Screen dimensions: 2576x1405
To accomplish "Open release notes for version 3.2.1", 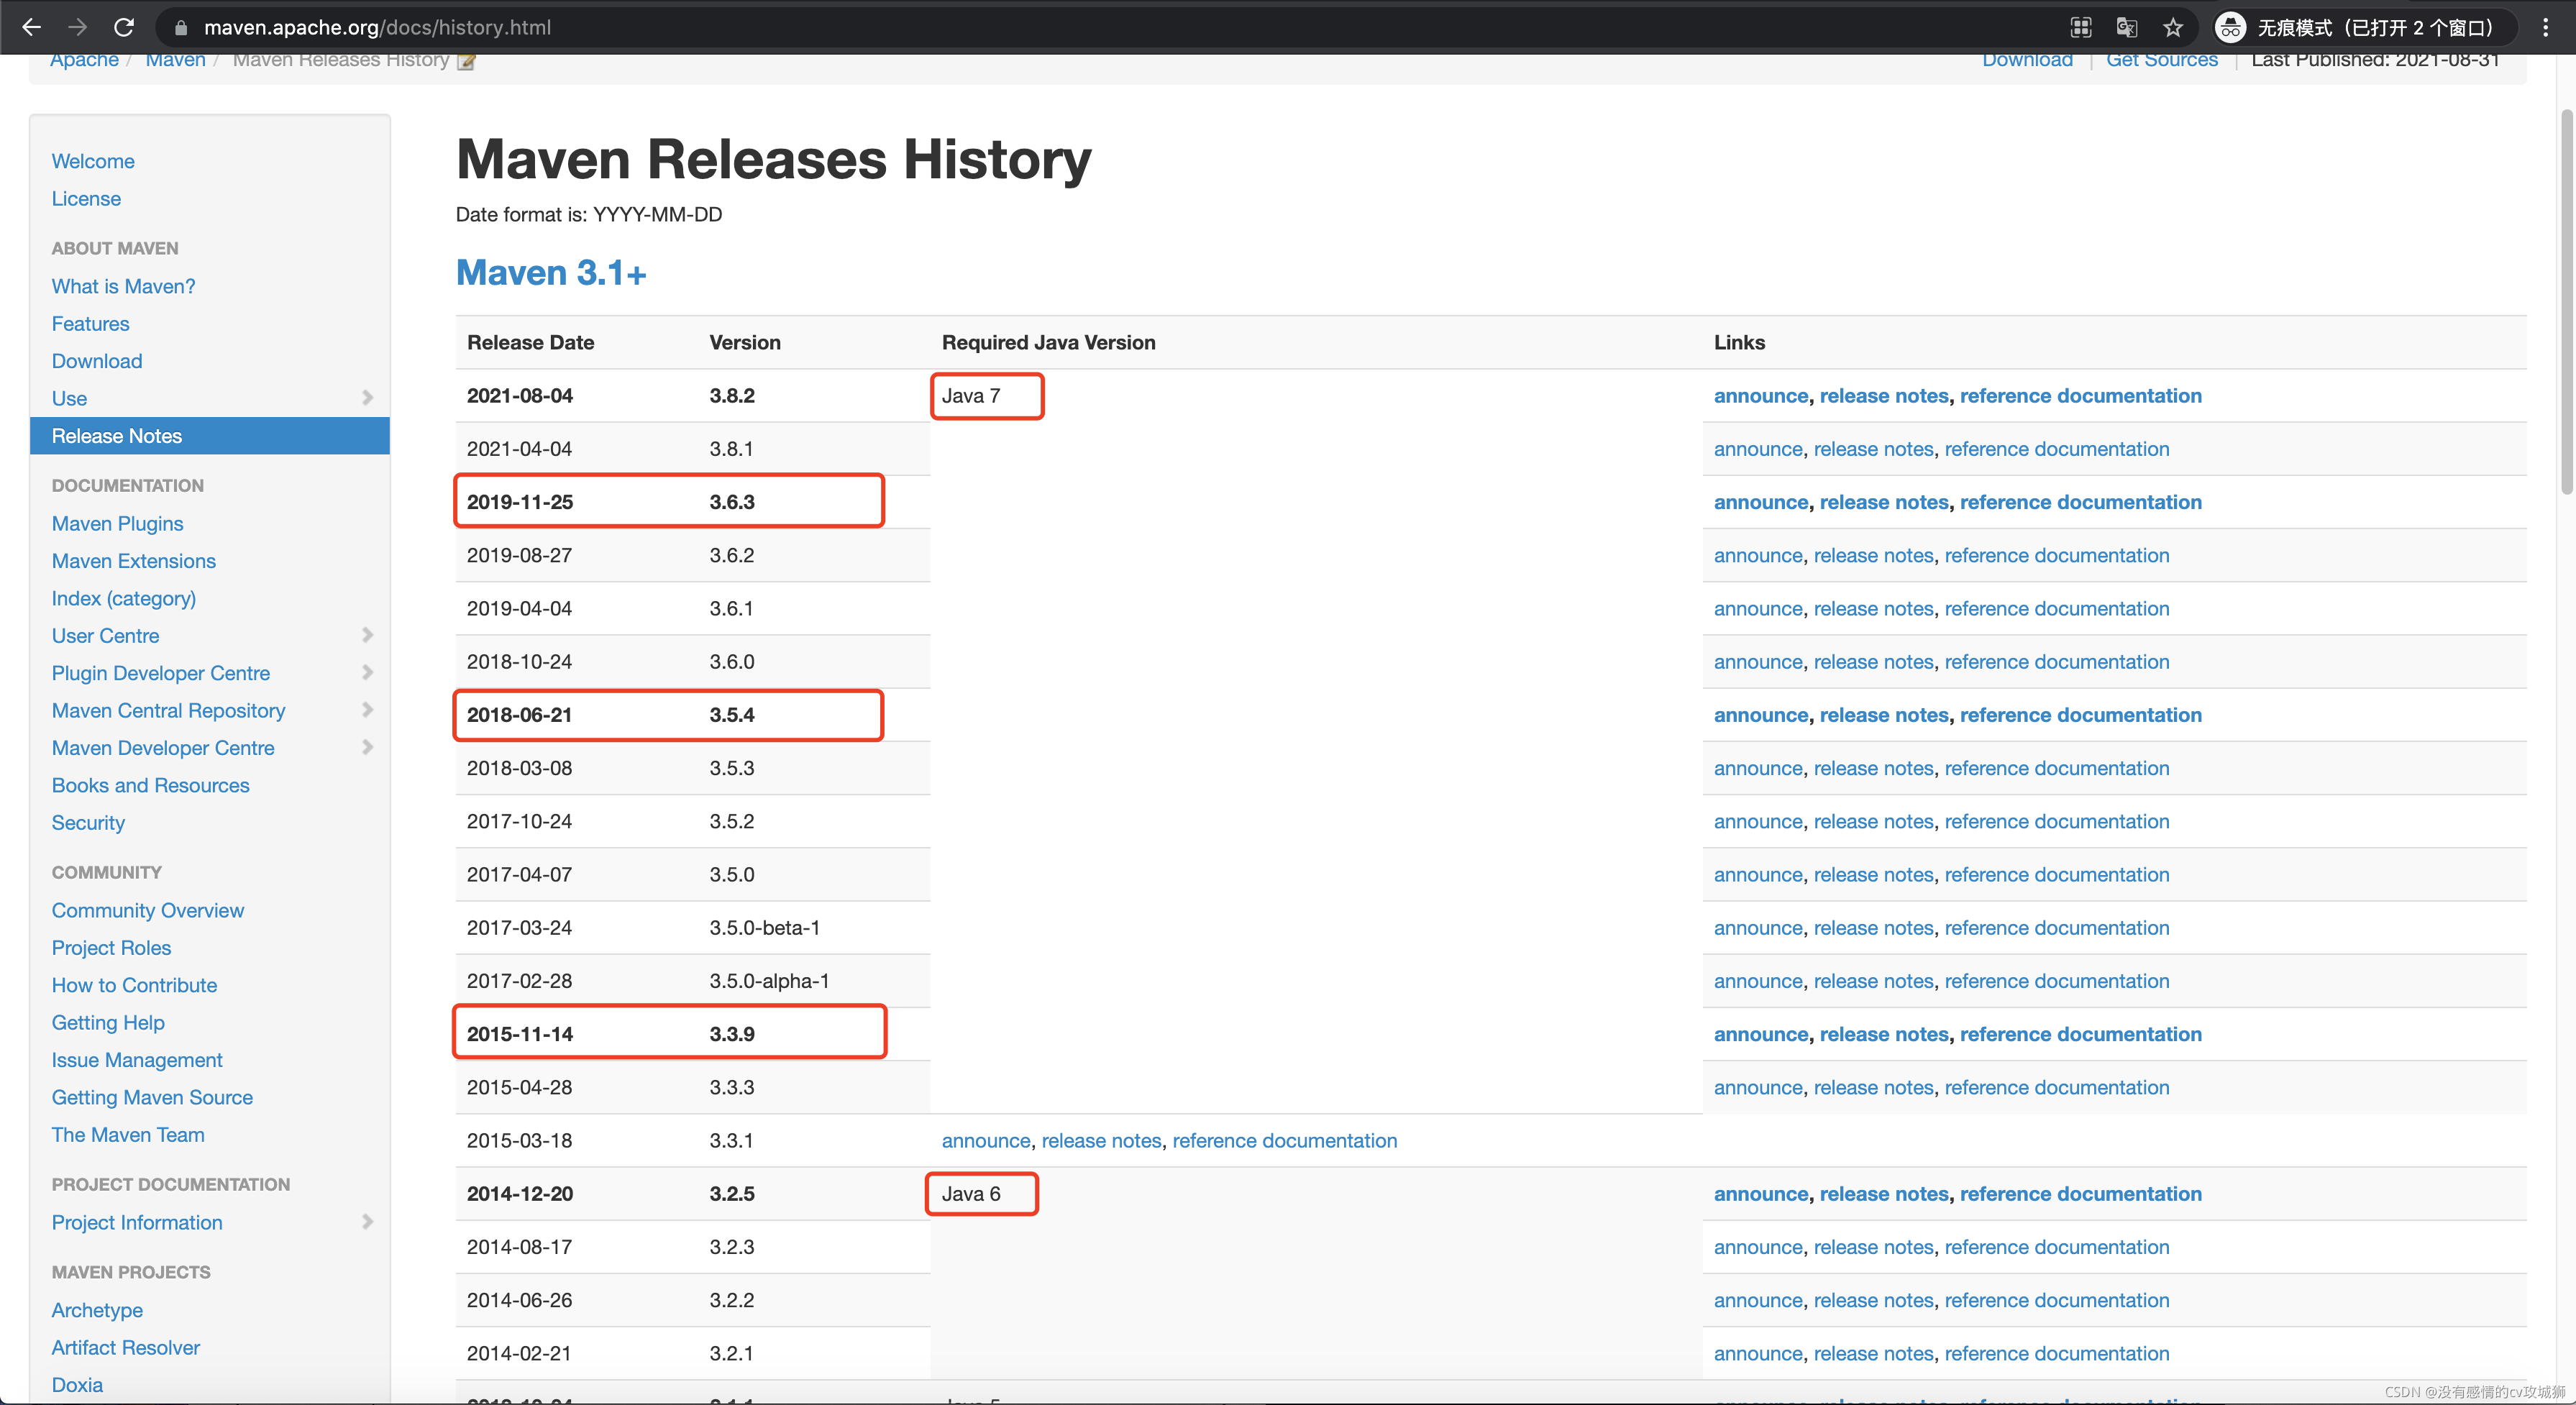I will coord(1874,1354).
